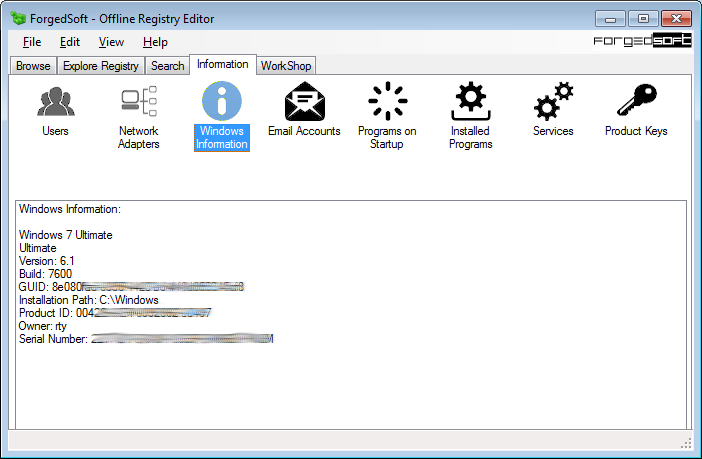This screenshot has width=702, height=459.
Task: Minimize the Offline Registry Editor window
Action: pos(610,19)
